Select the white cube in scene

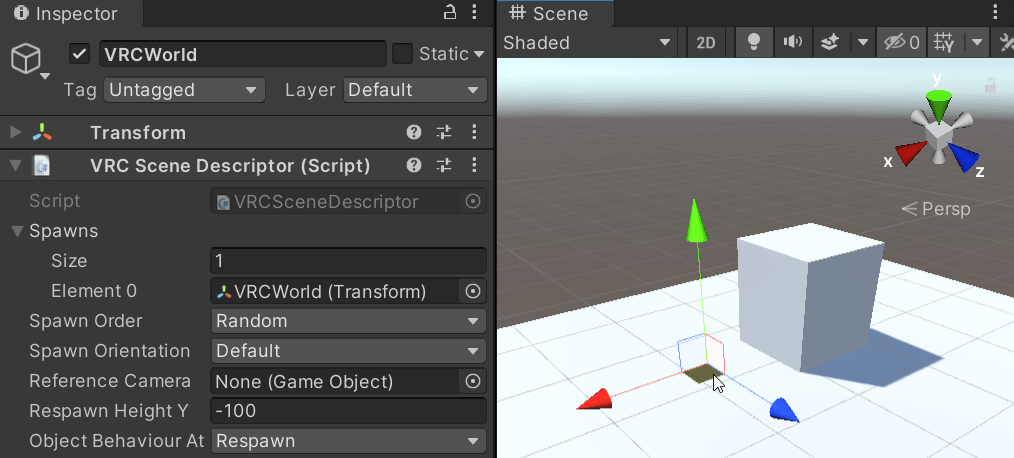tap(808, 298)
